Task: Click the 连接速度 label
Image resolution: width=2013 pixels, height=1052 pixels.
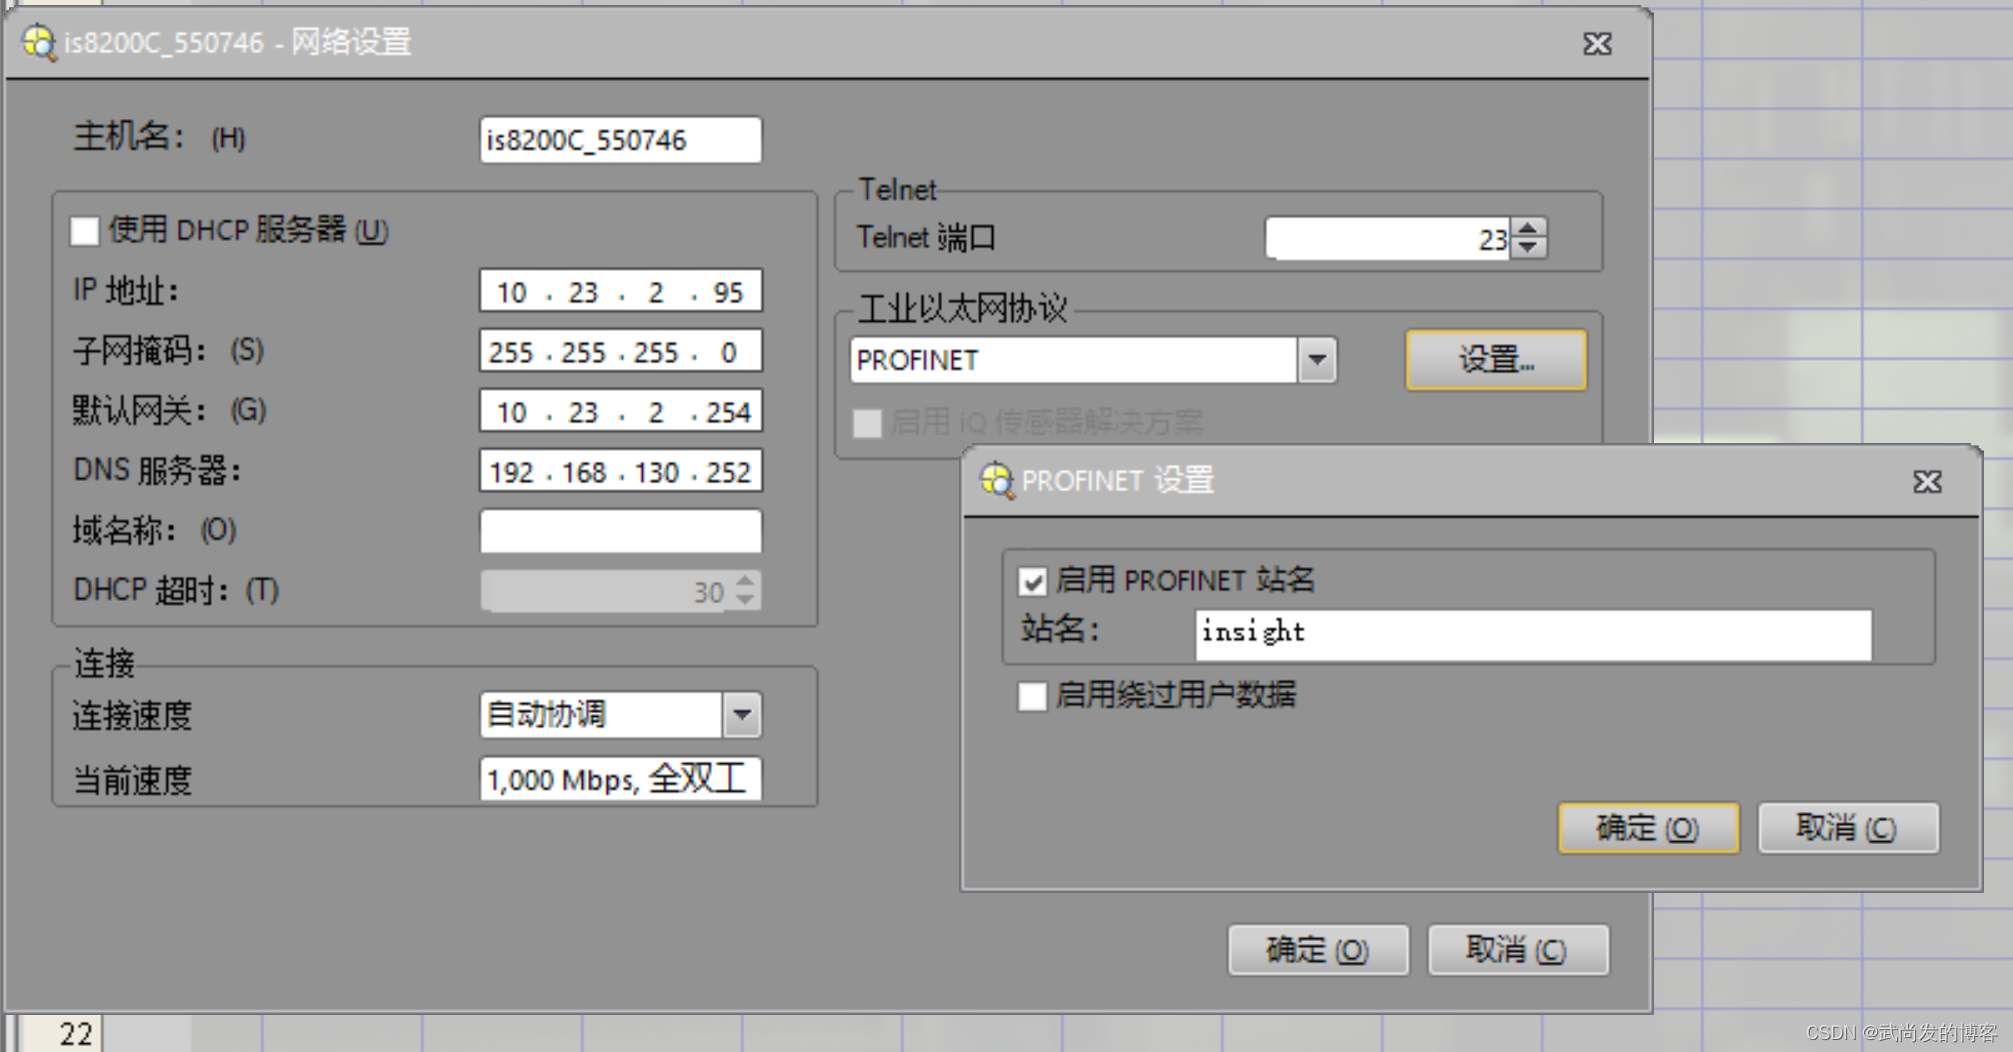Action: [132, 716]
